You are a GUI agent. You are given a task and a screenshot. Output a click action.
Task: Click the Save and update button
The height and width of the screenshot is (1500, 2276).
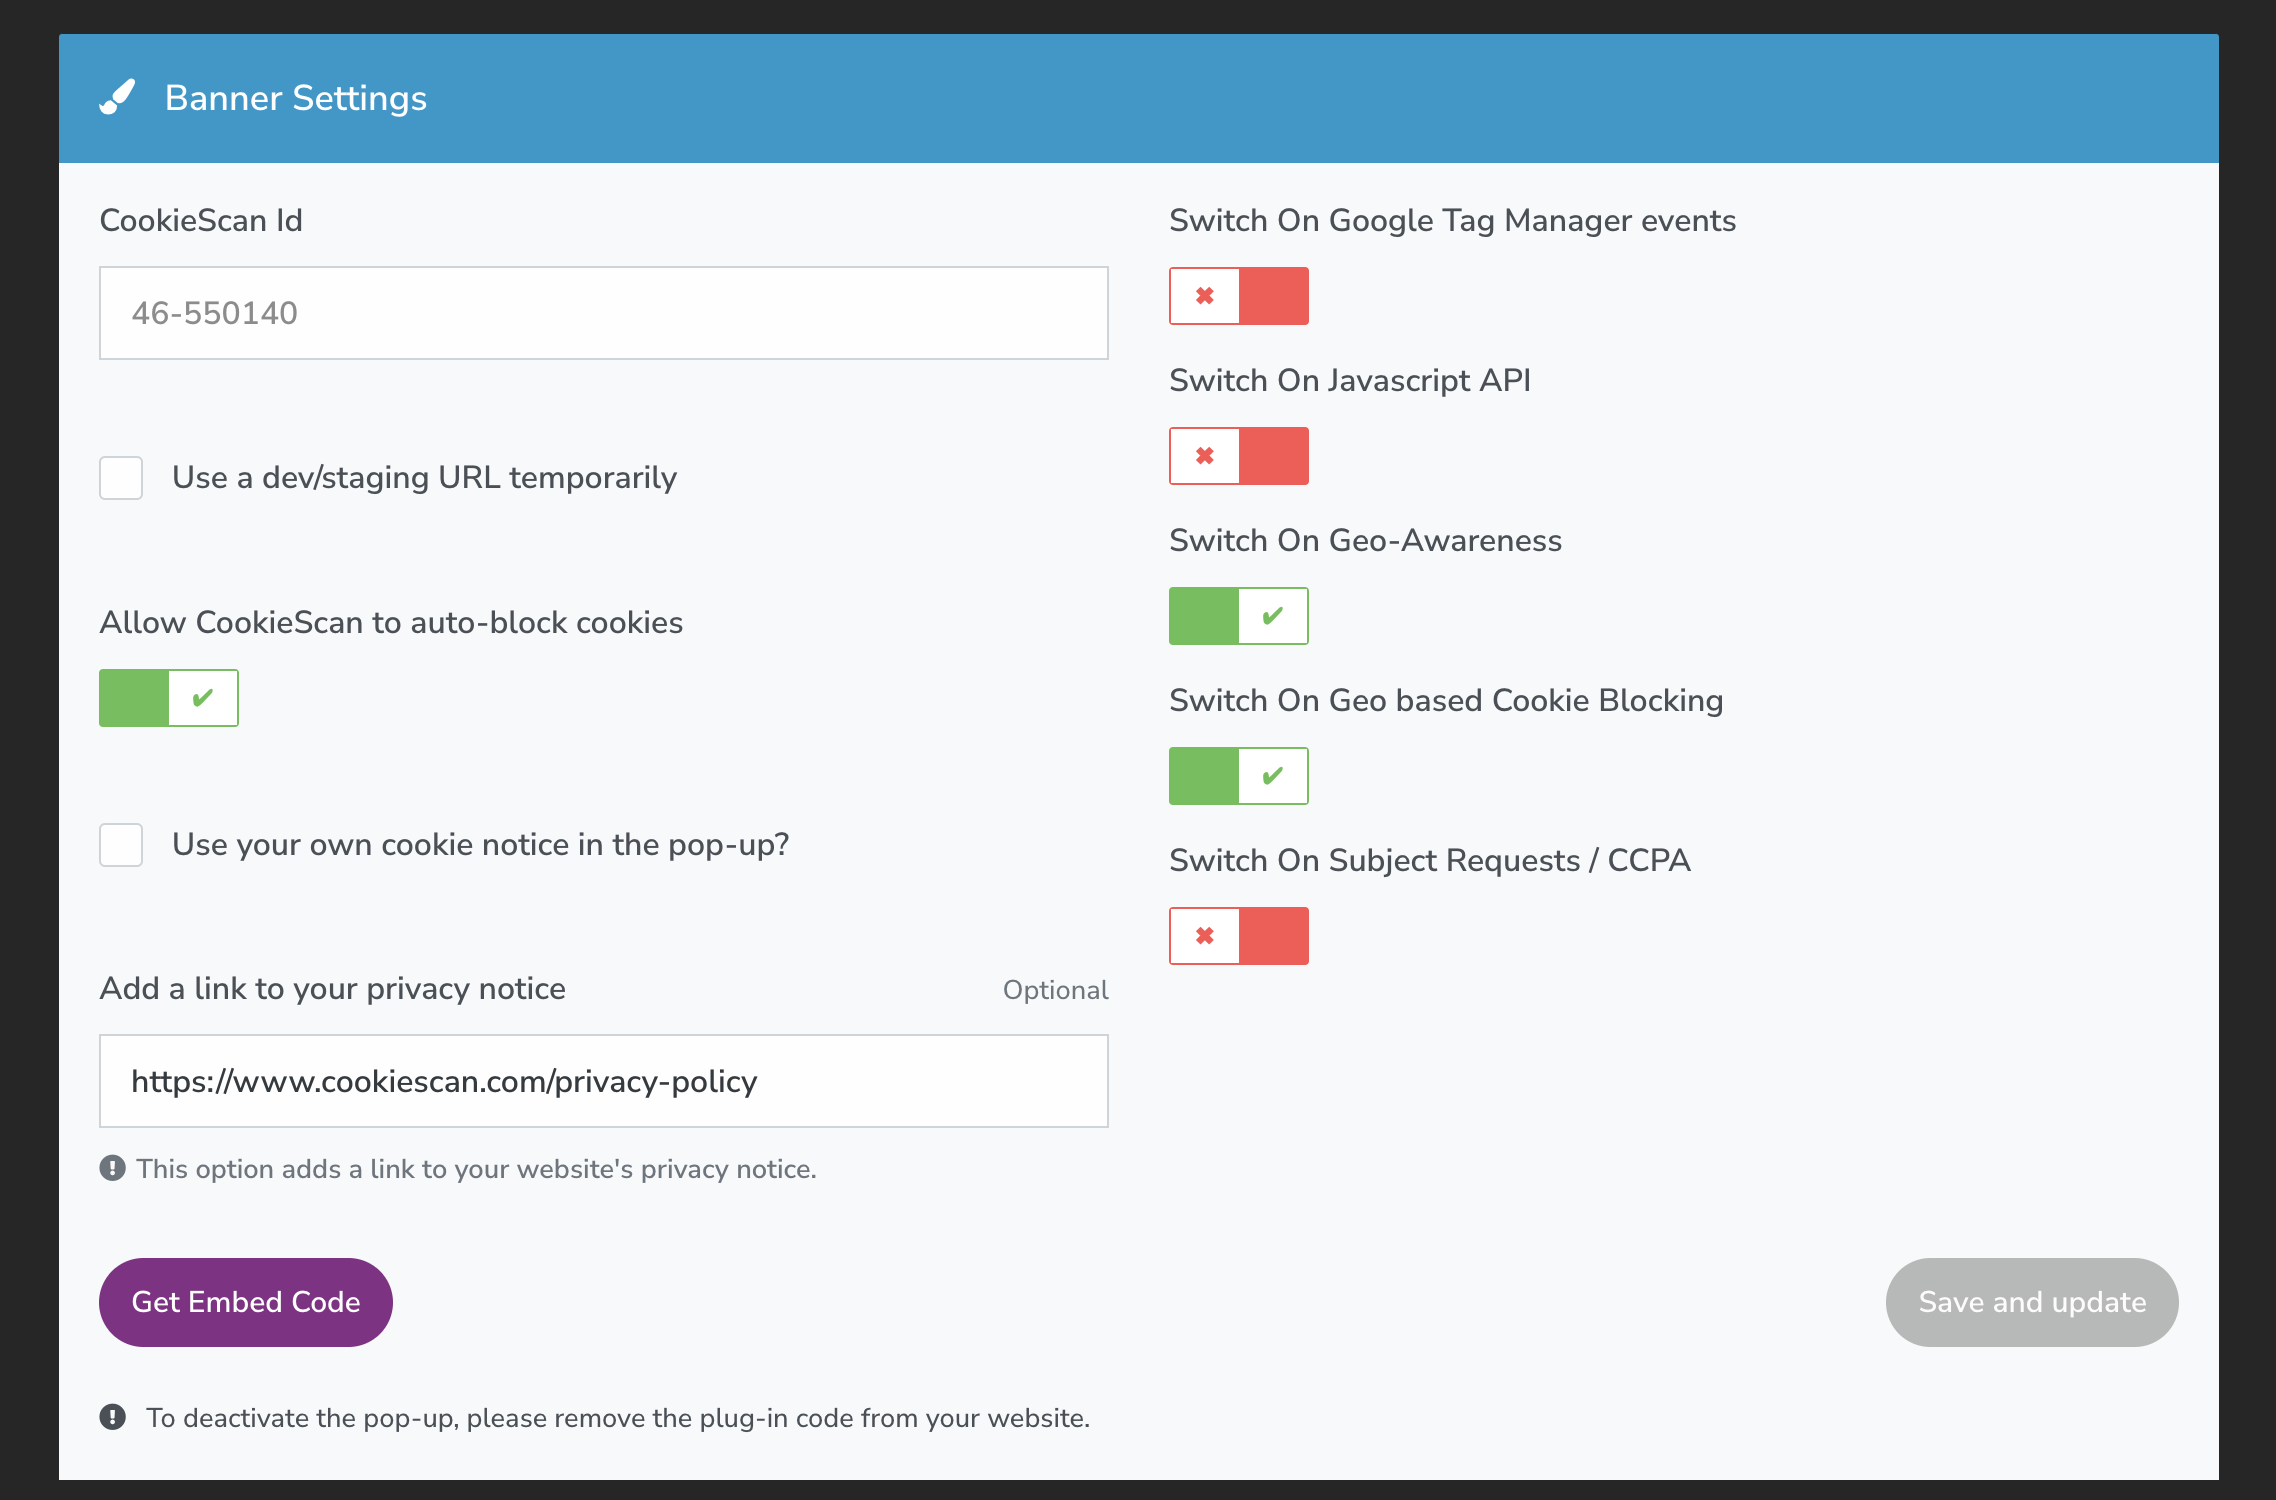(2032, 1302)
